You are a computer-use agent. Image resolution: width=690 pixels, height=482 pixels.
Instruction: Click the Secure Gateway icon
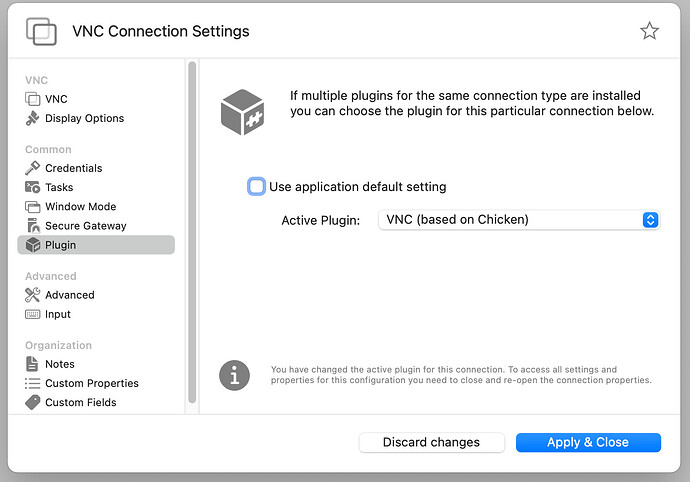pos(32,225)
